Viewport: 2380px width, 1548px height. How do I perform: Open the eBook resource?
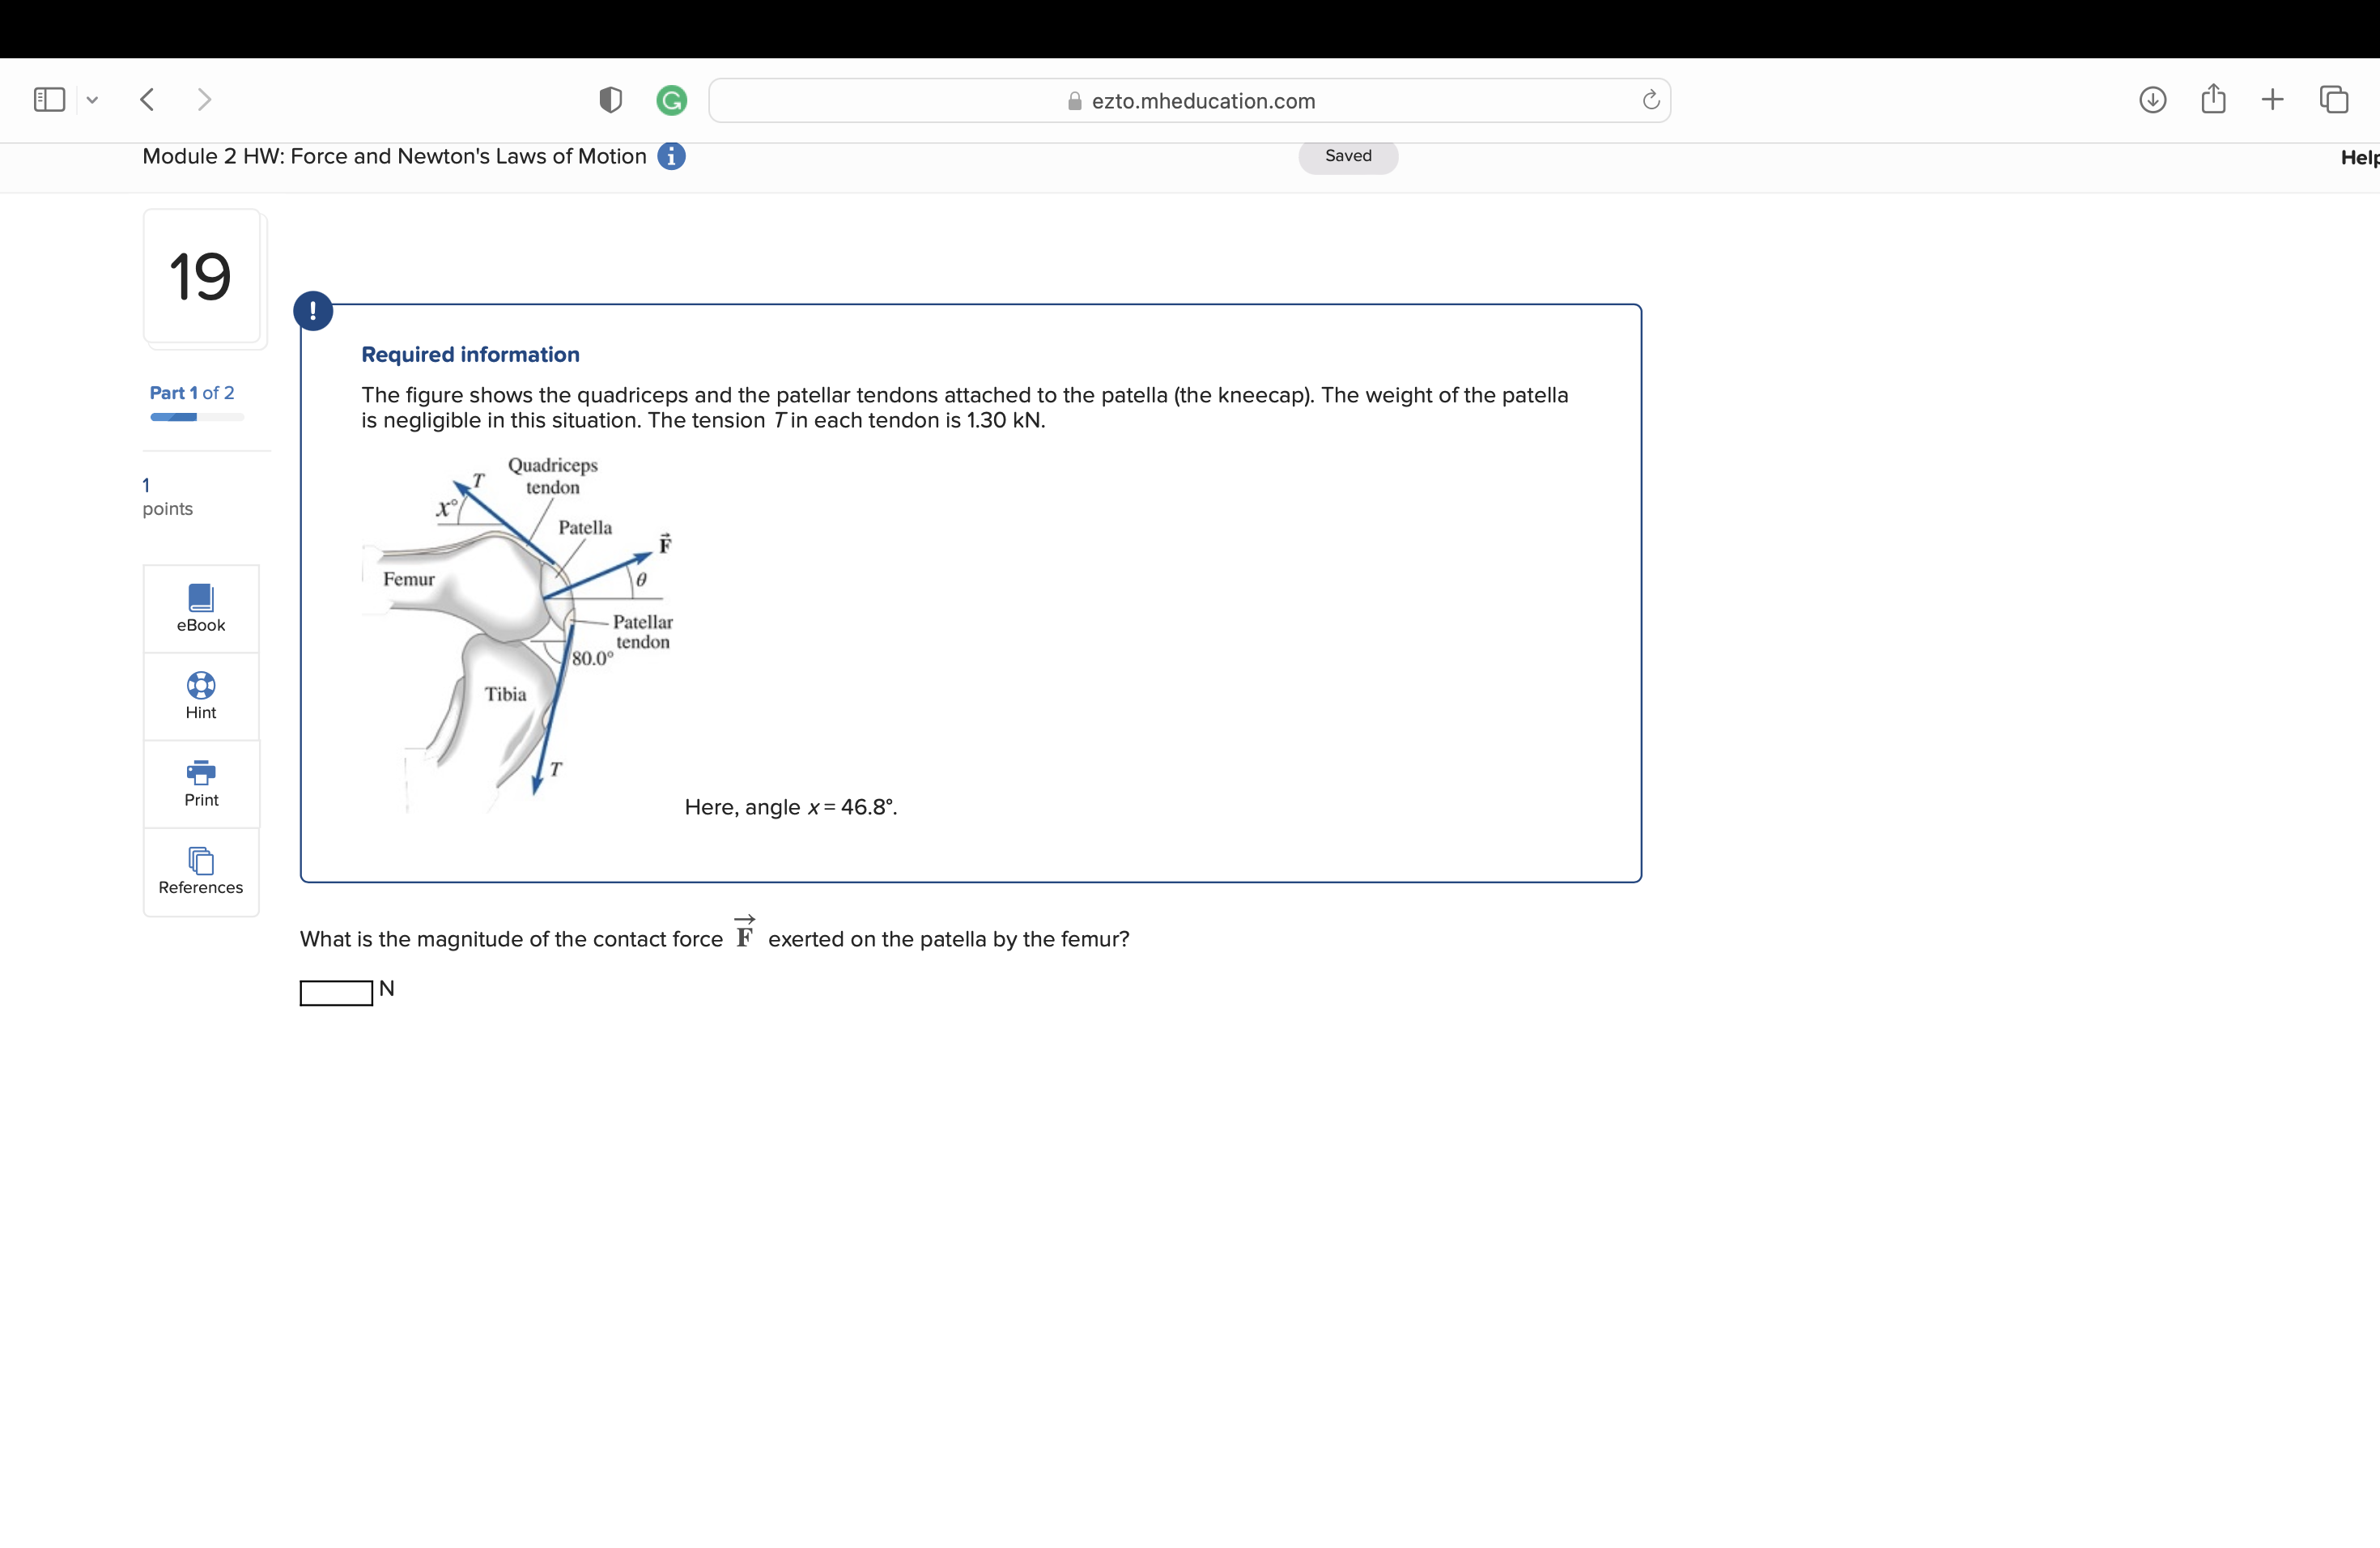coord(200,607)
